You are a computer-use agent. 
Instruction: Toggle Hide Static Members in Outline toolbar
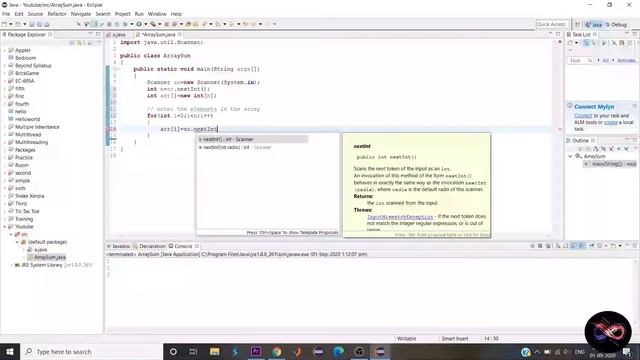(611, 149)
